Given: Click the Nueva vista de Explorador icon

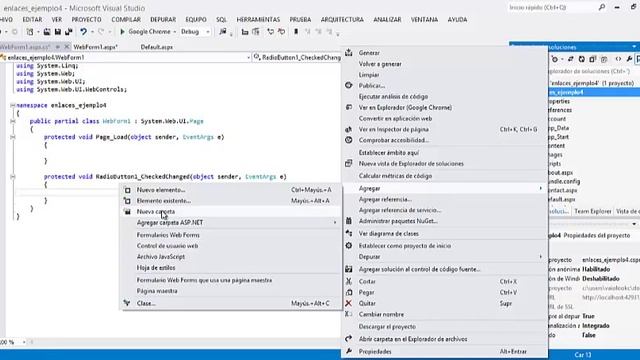Looking at the screenshot, I should coord(349,163).
